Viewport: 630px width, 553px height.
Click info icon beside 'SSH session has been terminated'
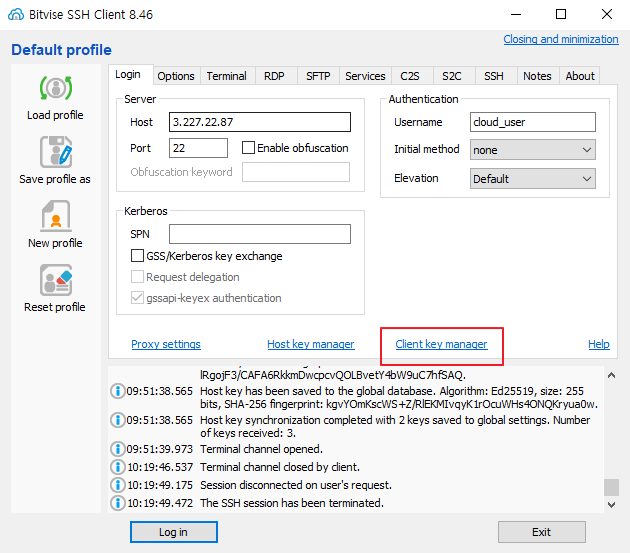[117, 503]
